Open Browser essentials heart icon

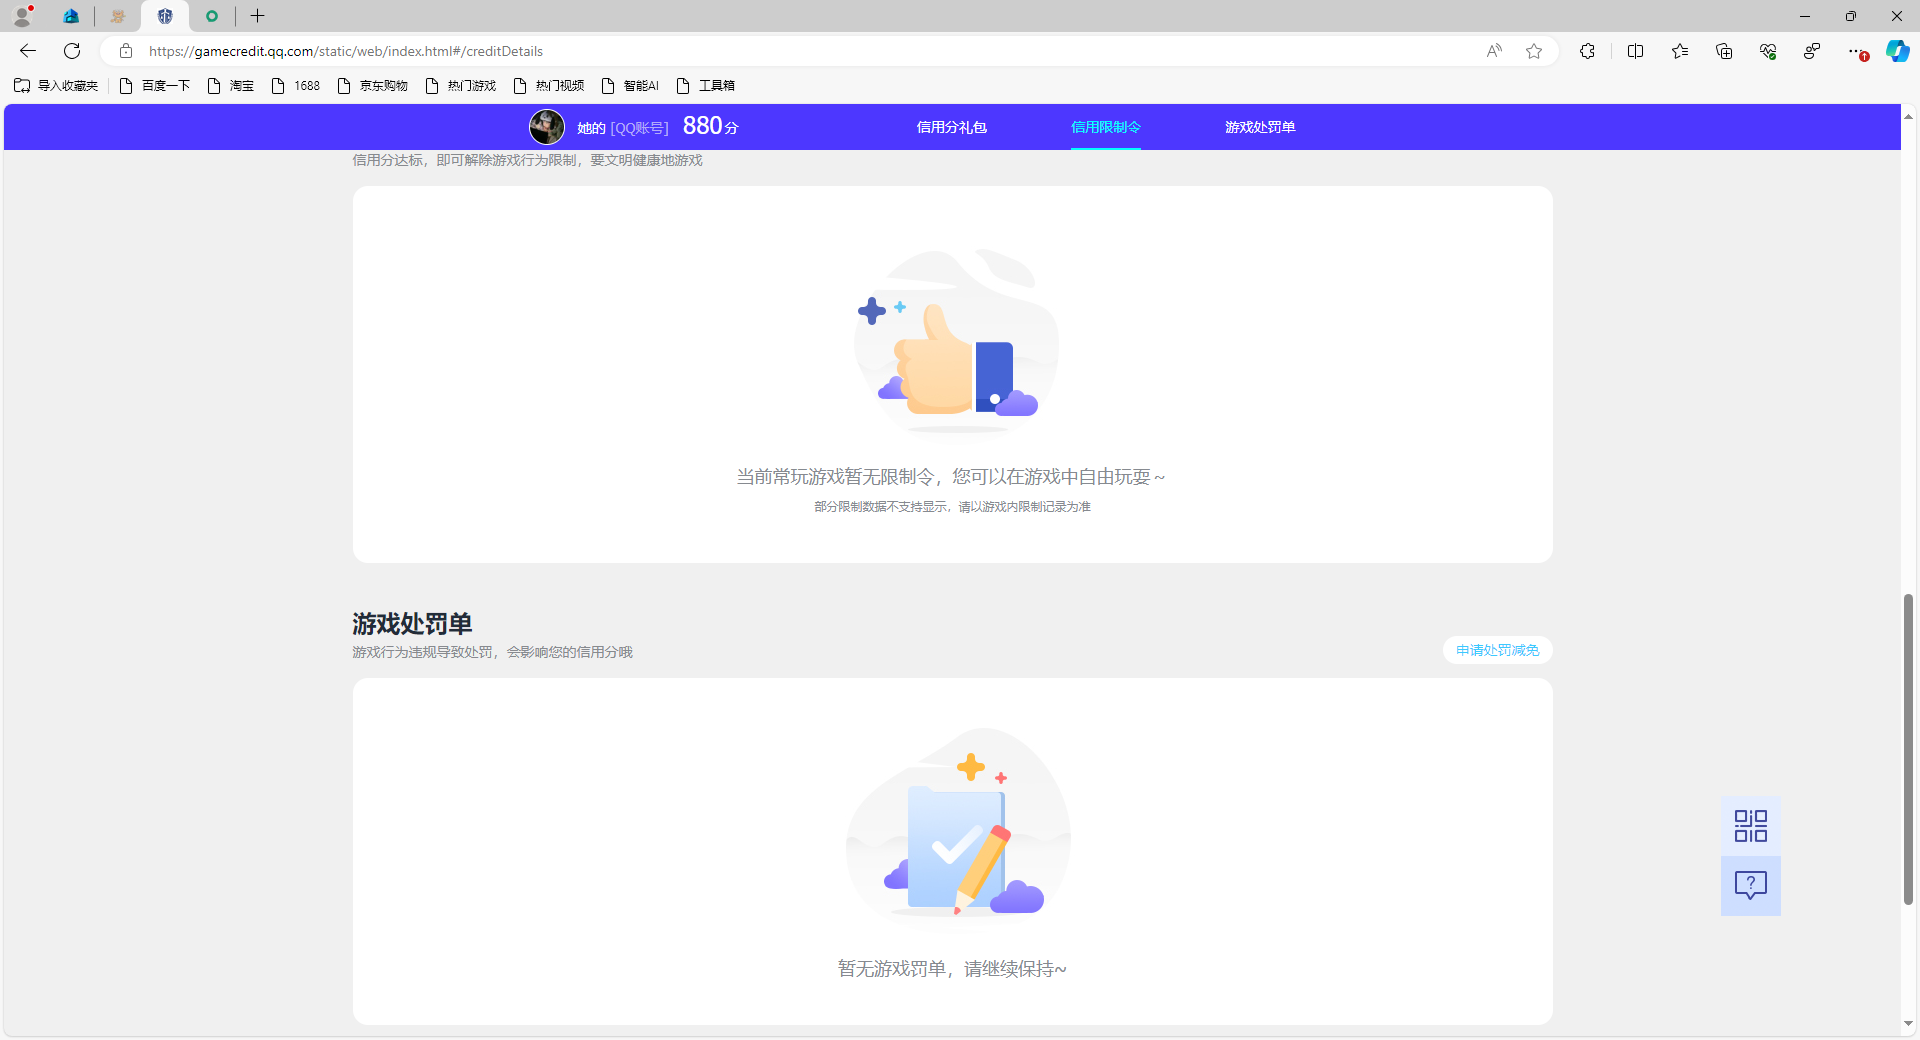[1768, 51]
